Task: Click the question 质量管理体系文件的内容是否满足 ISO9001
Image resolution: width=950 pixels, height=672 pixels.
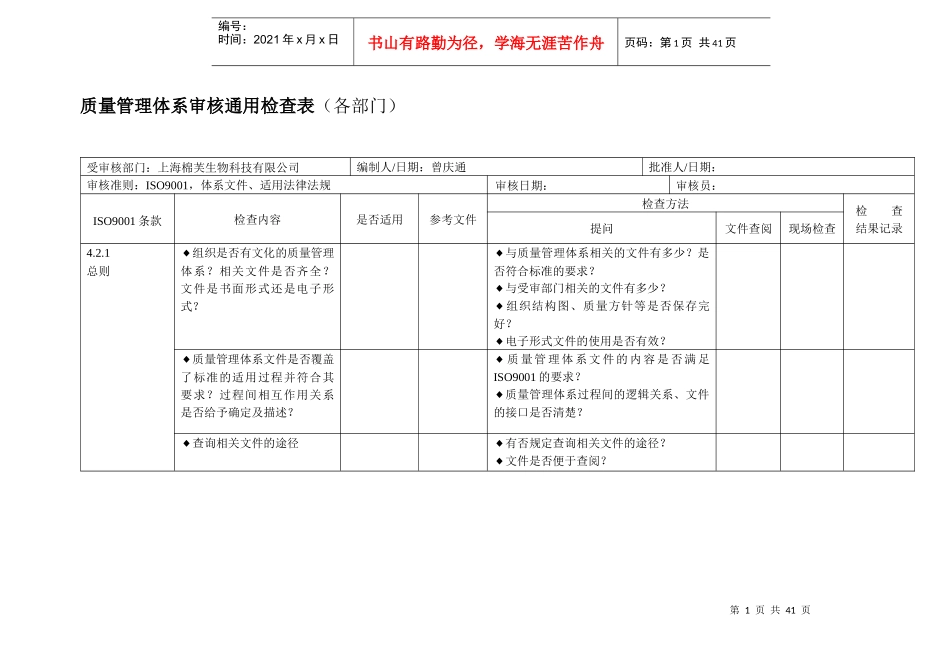Action: [602, 368]
